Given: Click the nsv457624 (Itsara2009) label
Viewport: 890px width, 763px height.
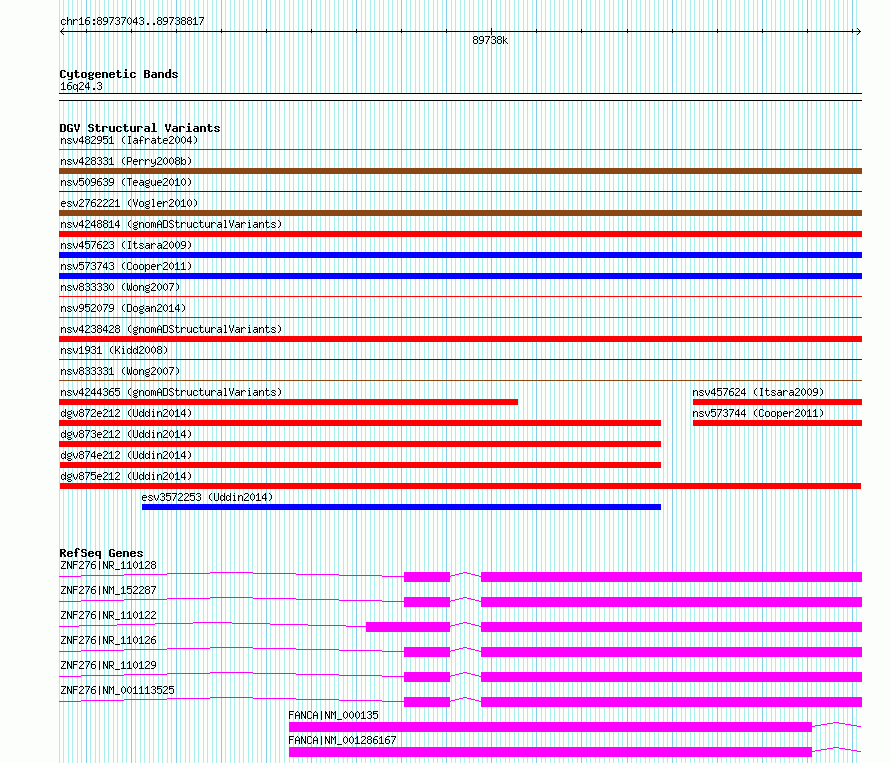Looking at the screenshot, I should [758, 392].
